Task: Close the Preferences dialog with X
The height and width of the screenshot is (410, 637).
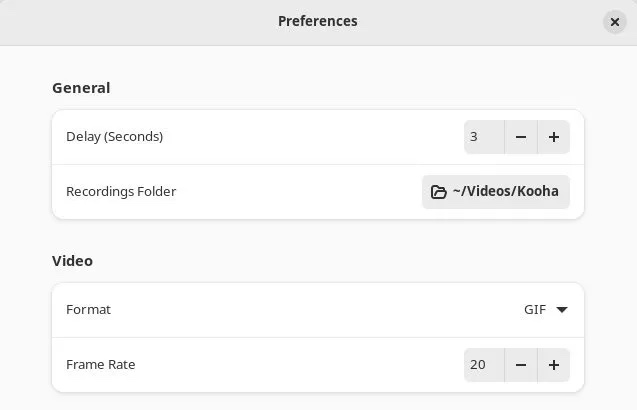Action: pyautogui.click(x=615, y=22)
